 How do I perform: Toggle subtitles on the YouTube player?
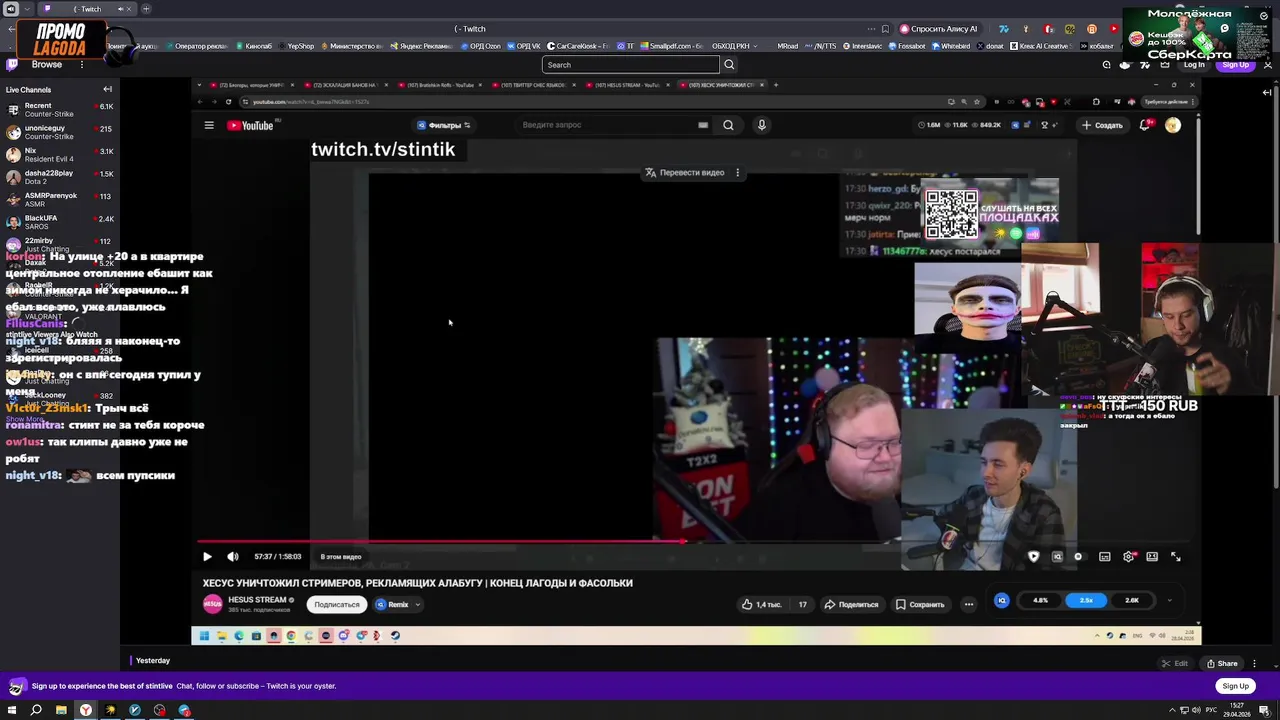[1104, 557]
